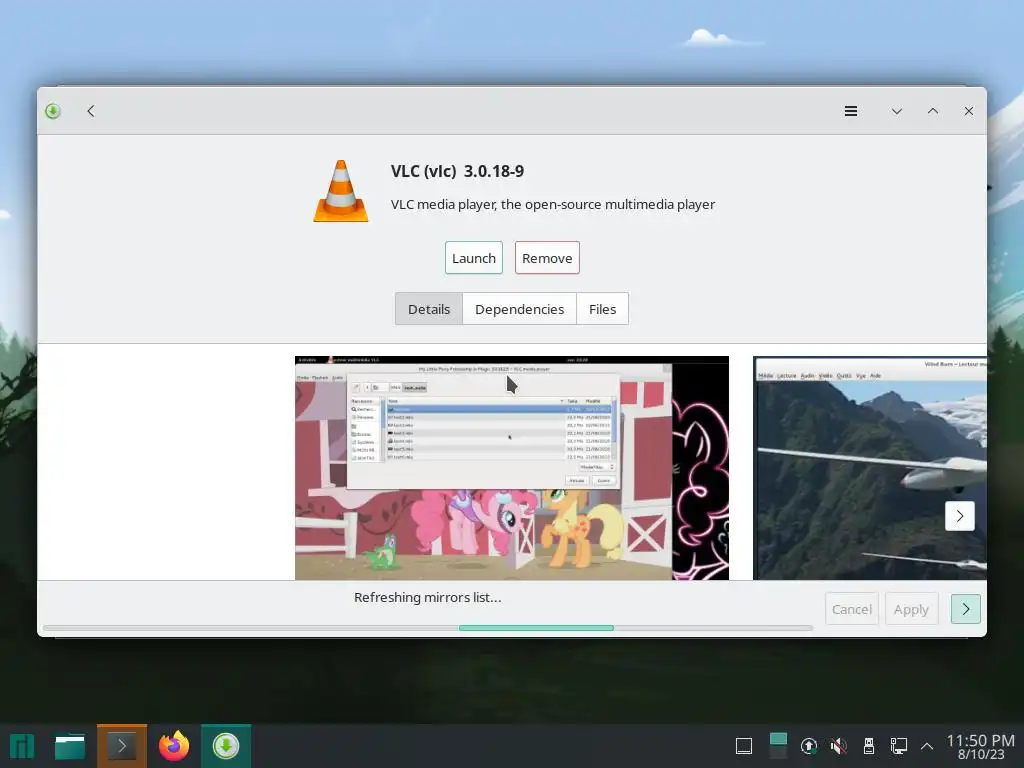Select Pamac software manager taskbar entry
Screen dimensions: 1024x768
[225, 746]
